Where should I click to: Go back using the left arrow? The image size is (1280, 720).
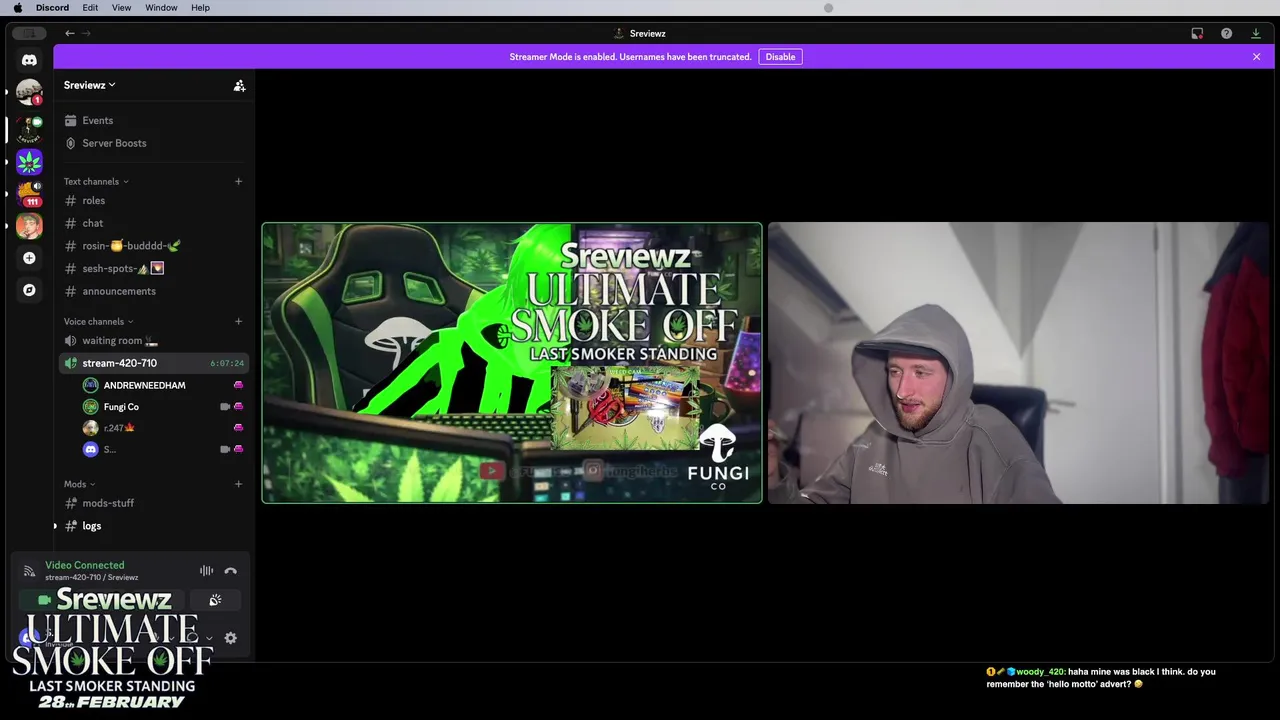[70, 33]
